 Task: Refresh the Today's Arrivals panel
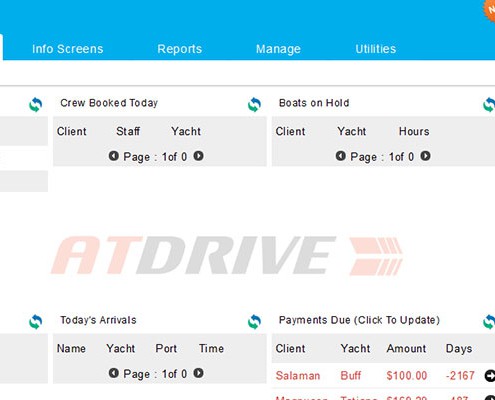[254, 322]
